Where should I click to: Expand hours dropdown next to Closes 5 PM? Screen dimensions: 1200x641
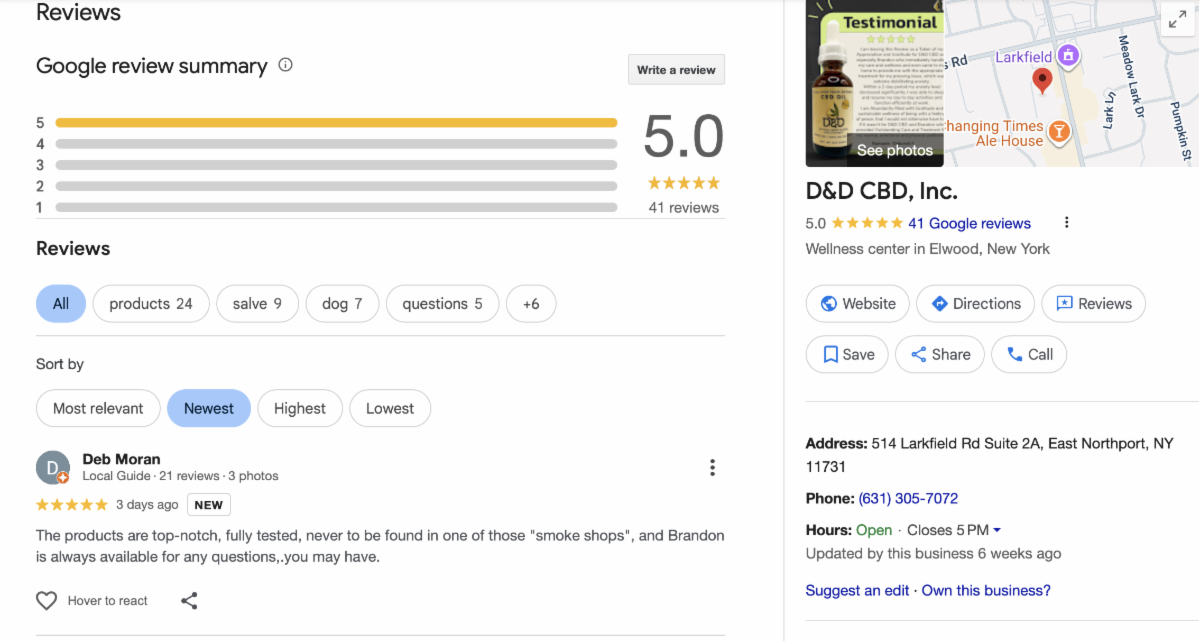point(997,530)
